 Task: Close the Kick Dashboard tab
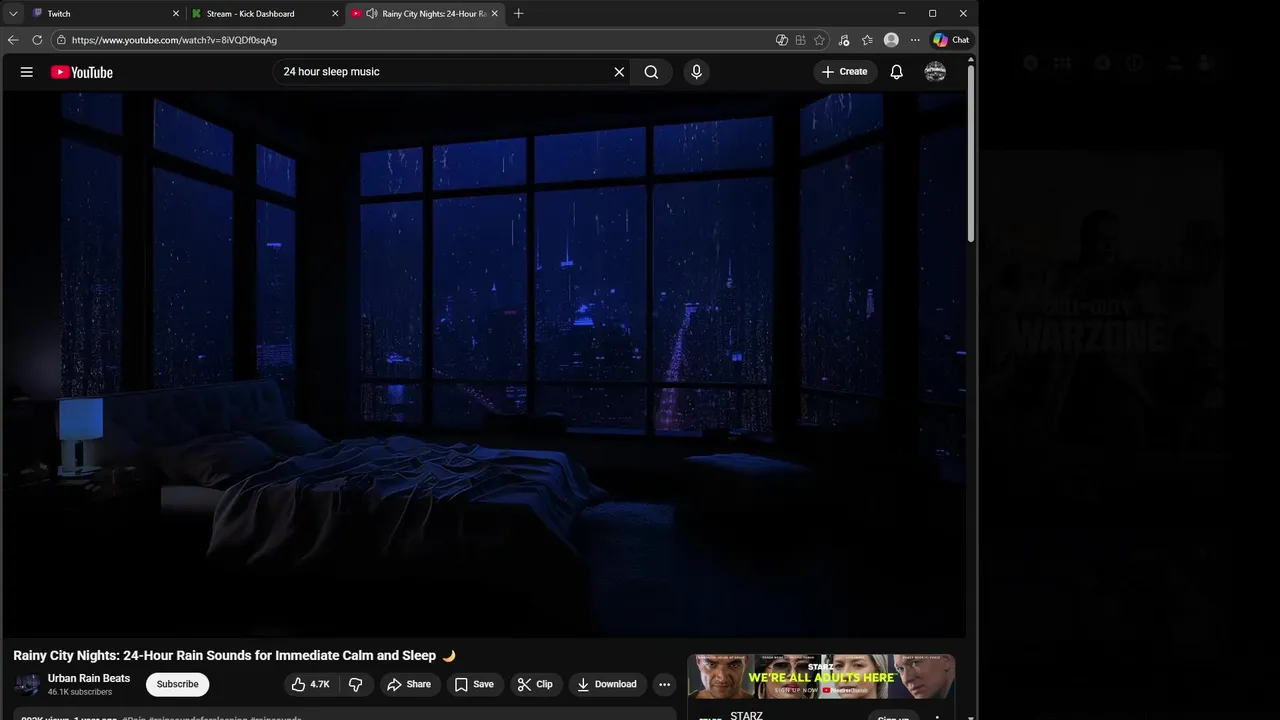335,14
